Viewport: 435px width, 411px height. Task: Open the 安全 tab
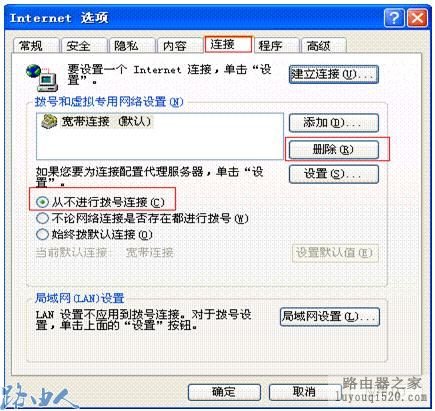[x=84, y=46]
